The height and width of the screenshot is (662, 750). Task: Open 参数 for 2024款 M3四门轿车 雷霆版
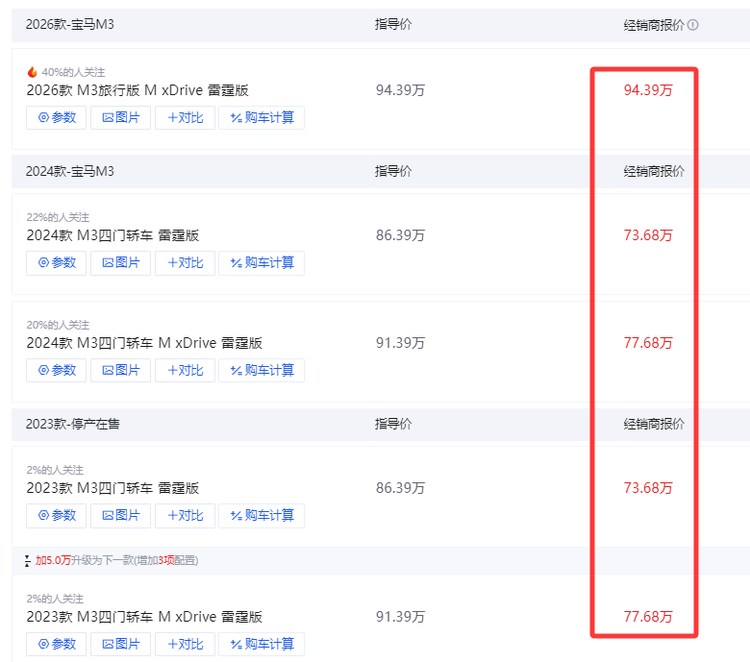(57, 263)
